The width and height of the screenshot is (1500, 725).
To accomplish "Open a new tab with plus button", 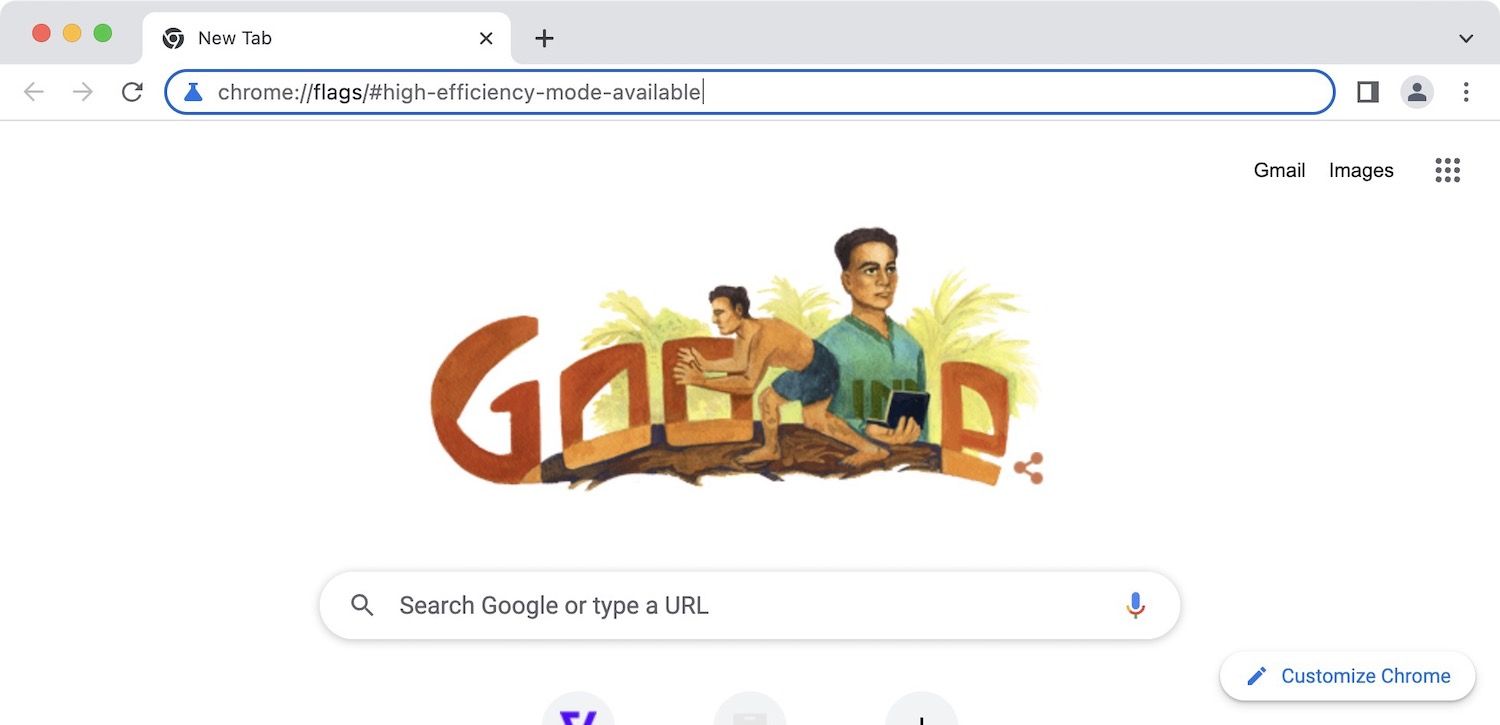I will tap(544, 38).
